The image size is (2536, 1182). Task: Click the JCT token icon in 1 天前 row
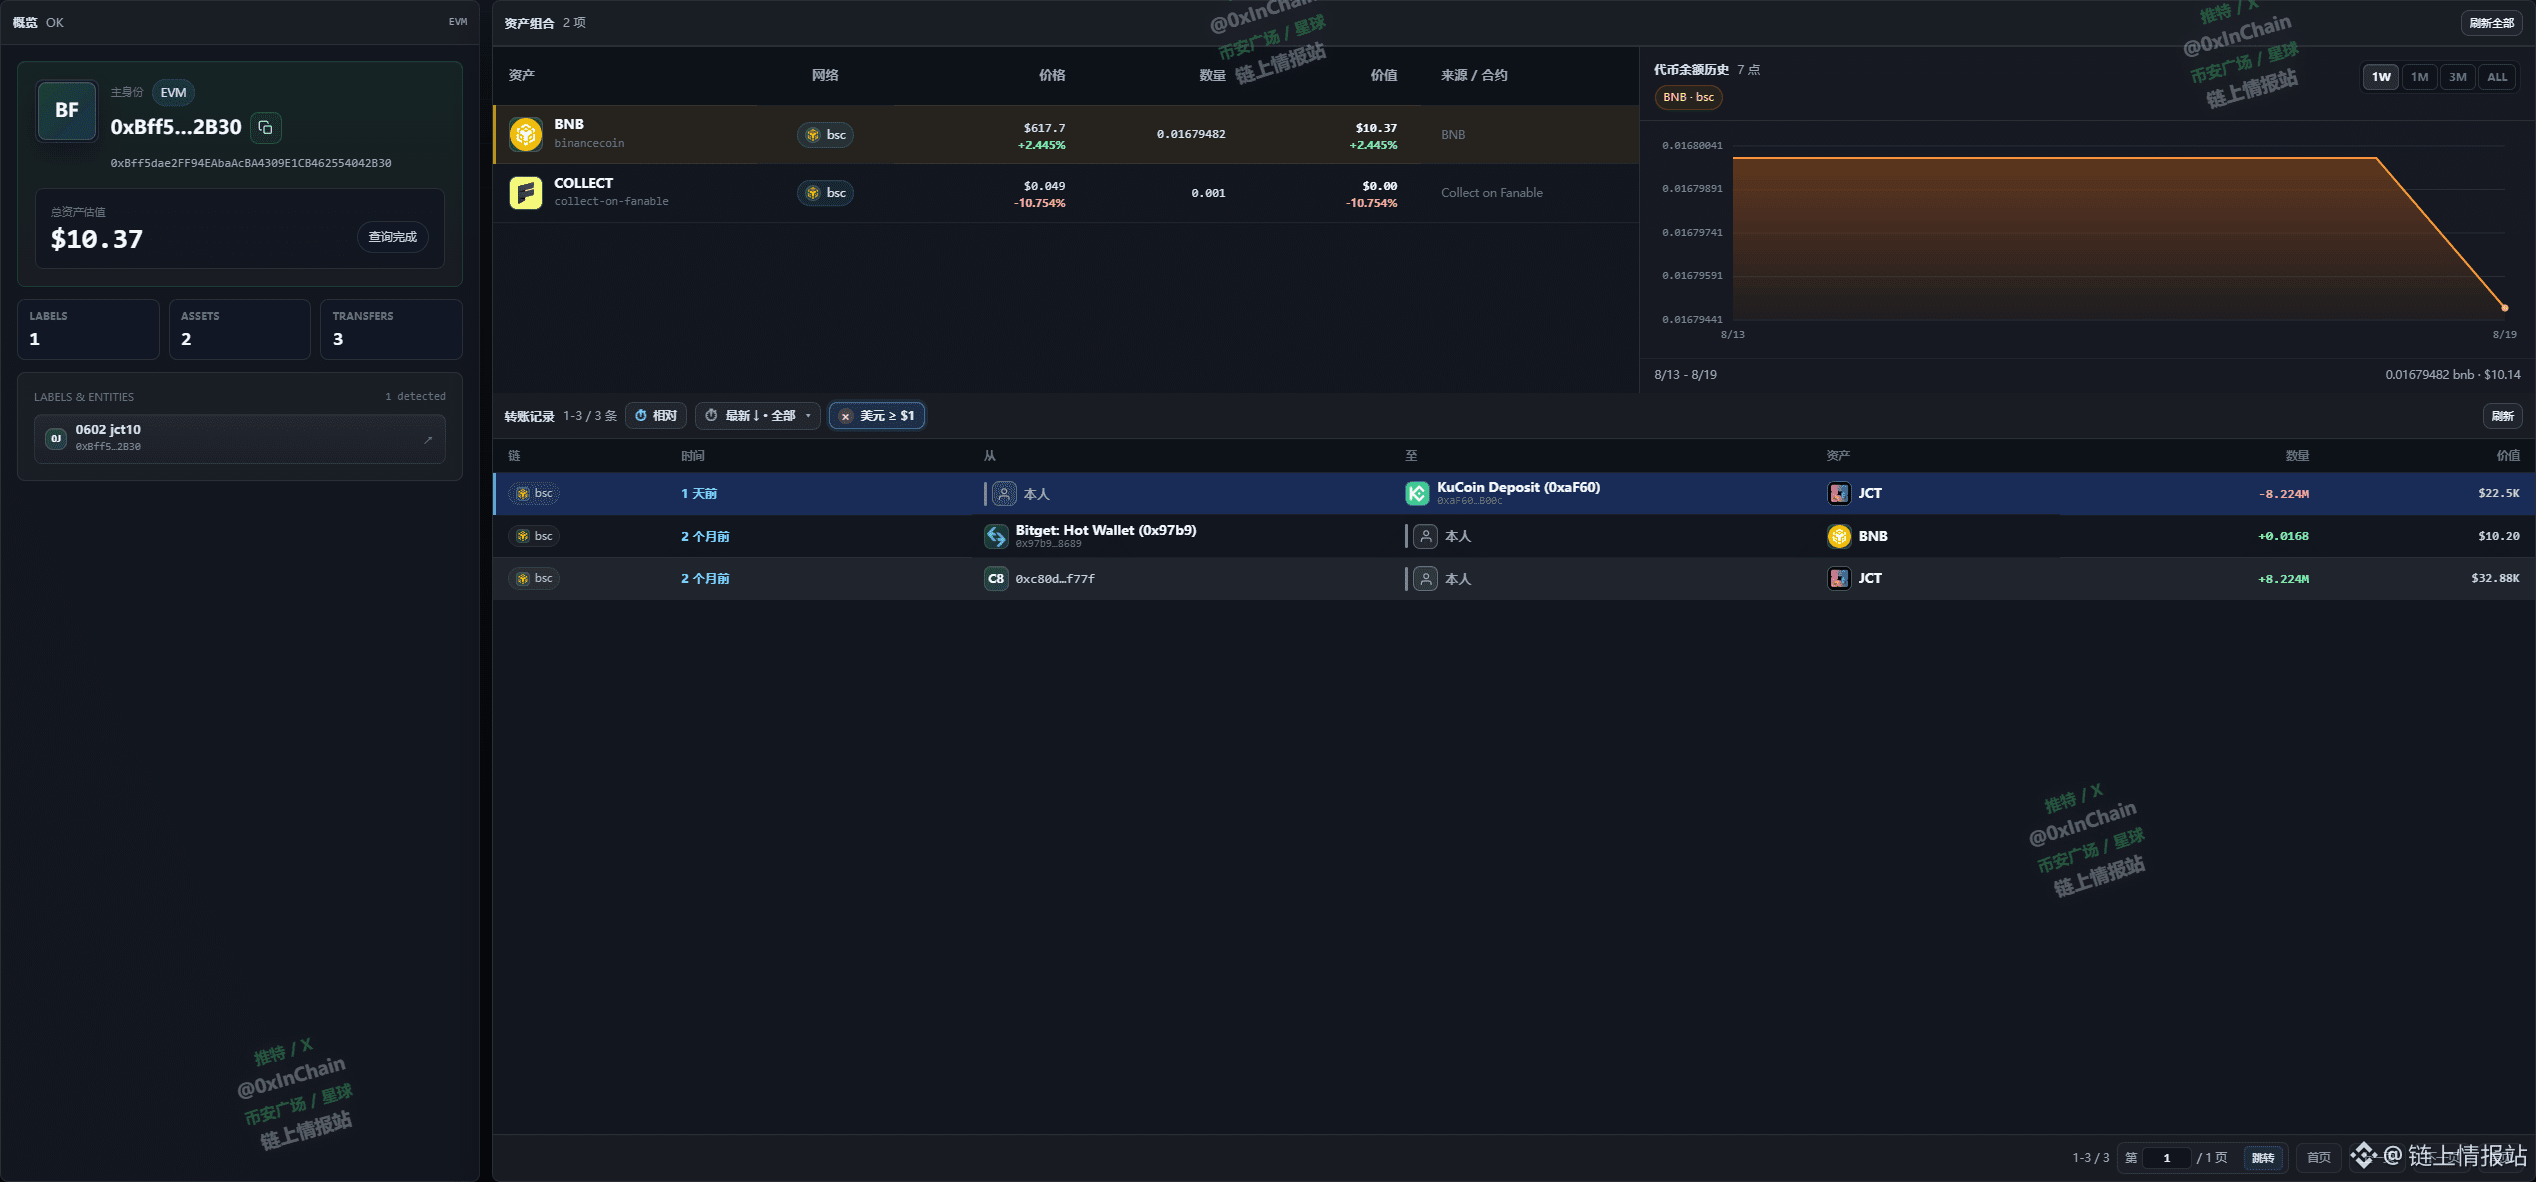click(1839, 494)
